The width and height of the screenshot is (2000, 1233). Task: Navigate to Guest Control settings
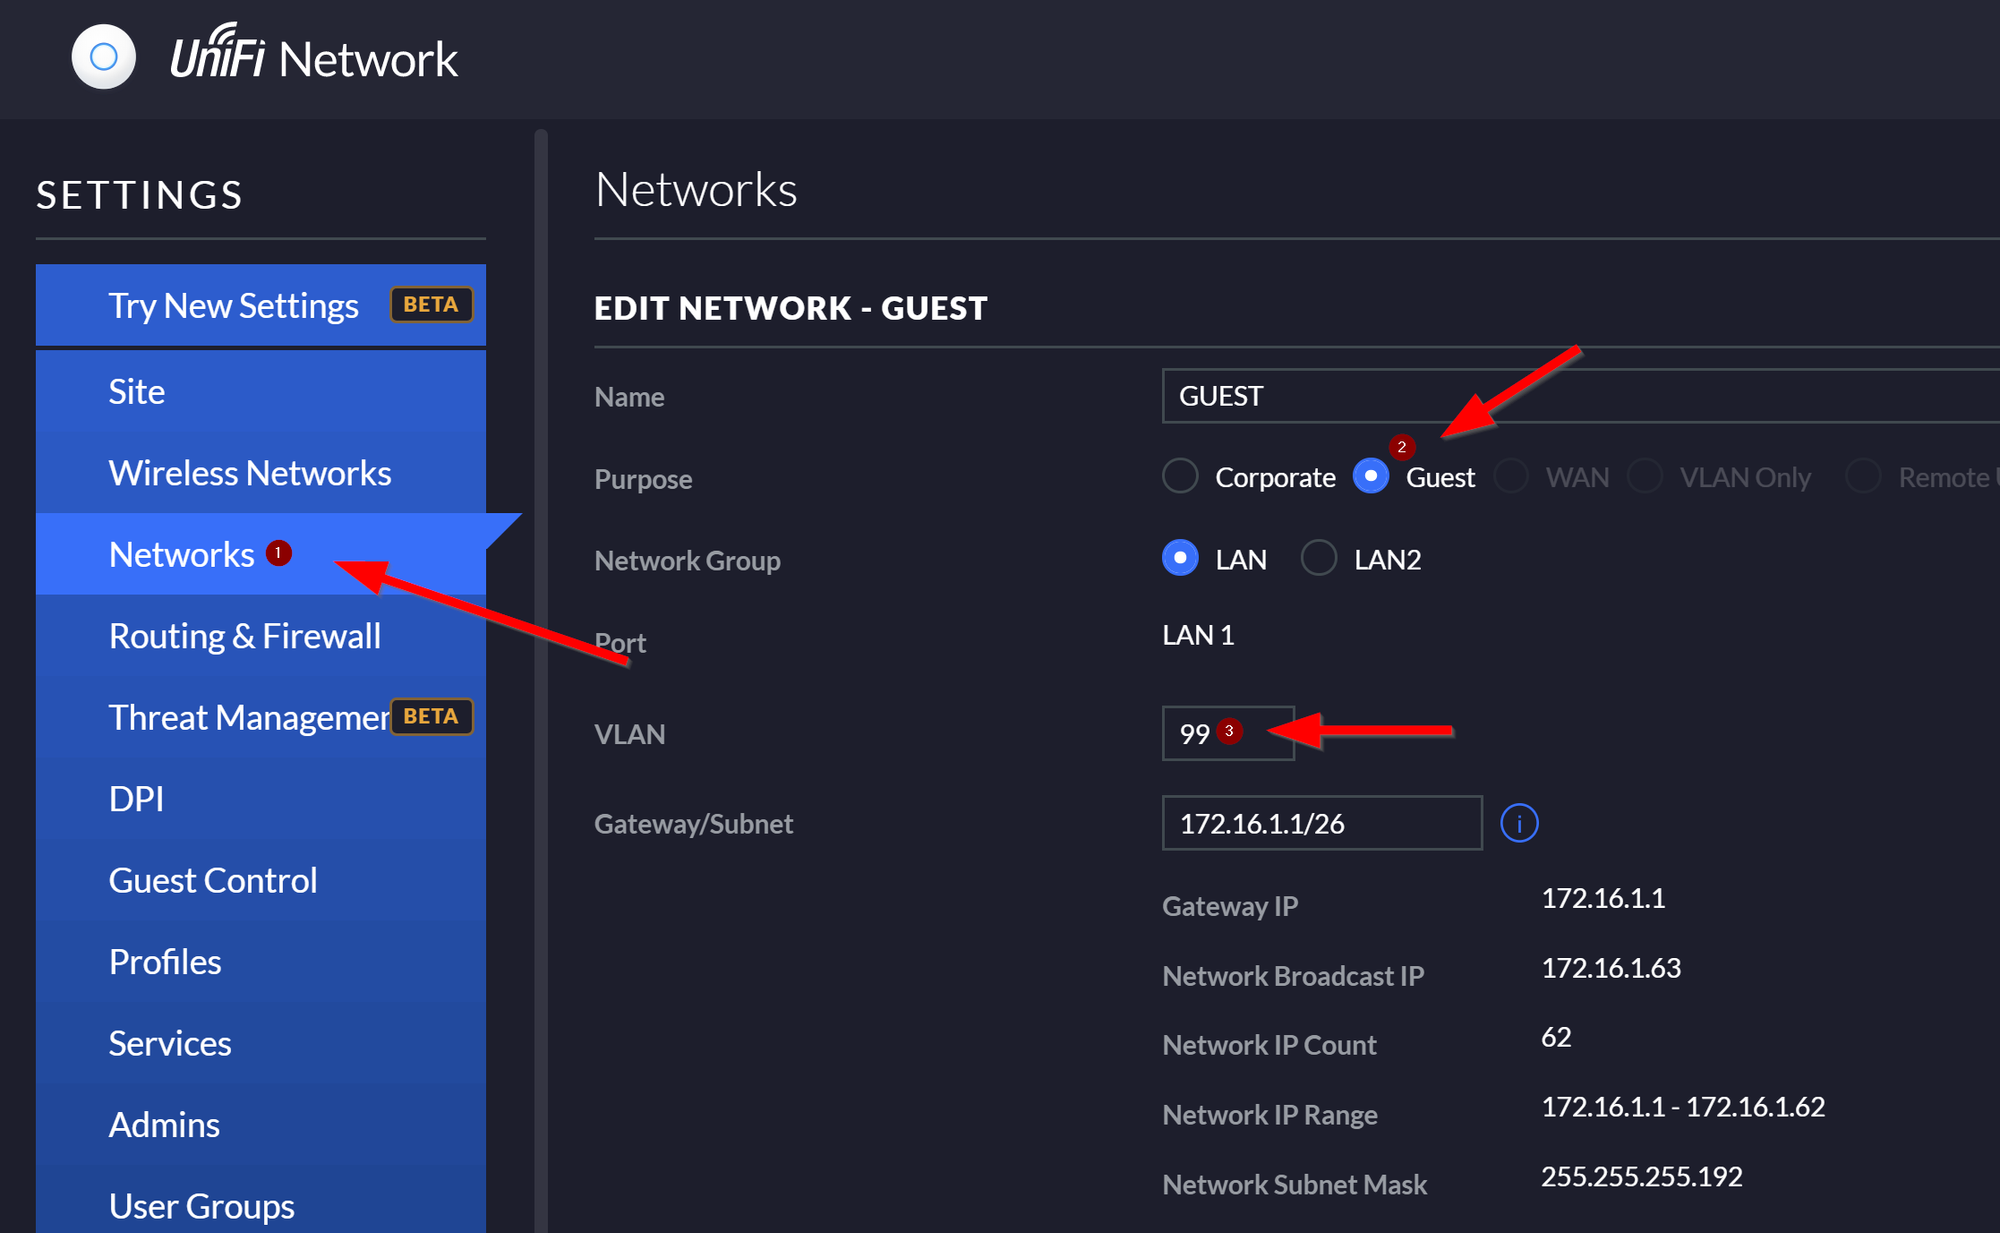point(212,881)
